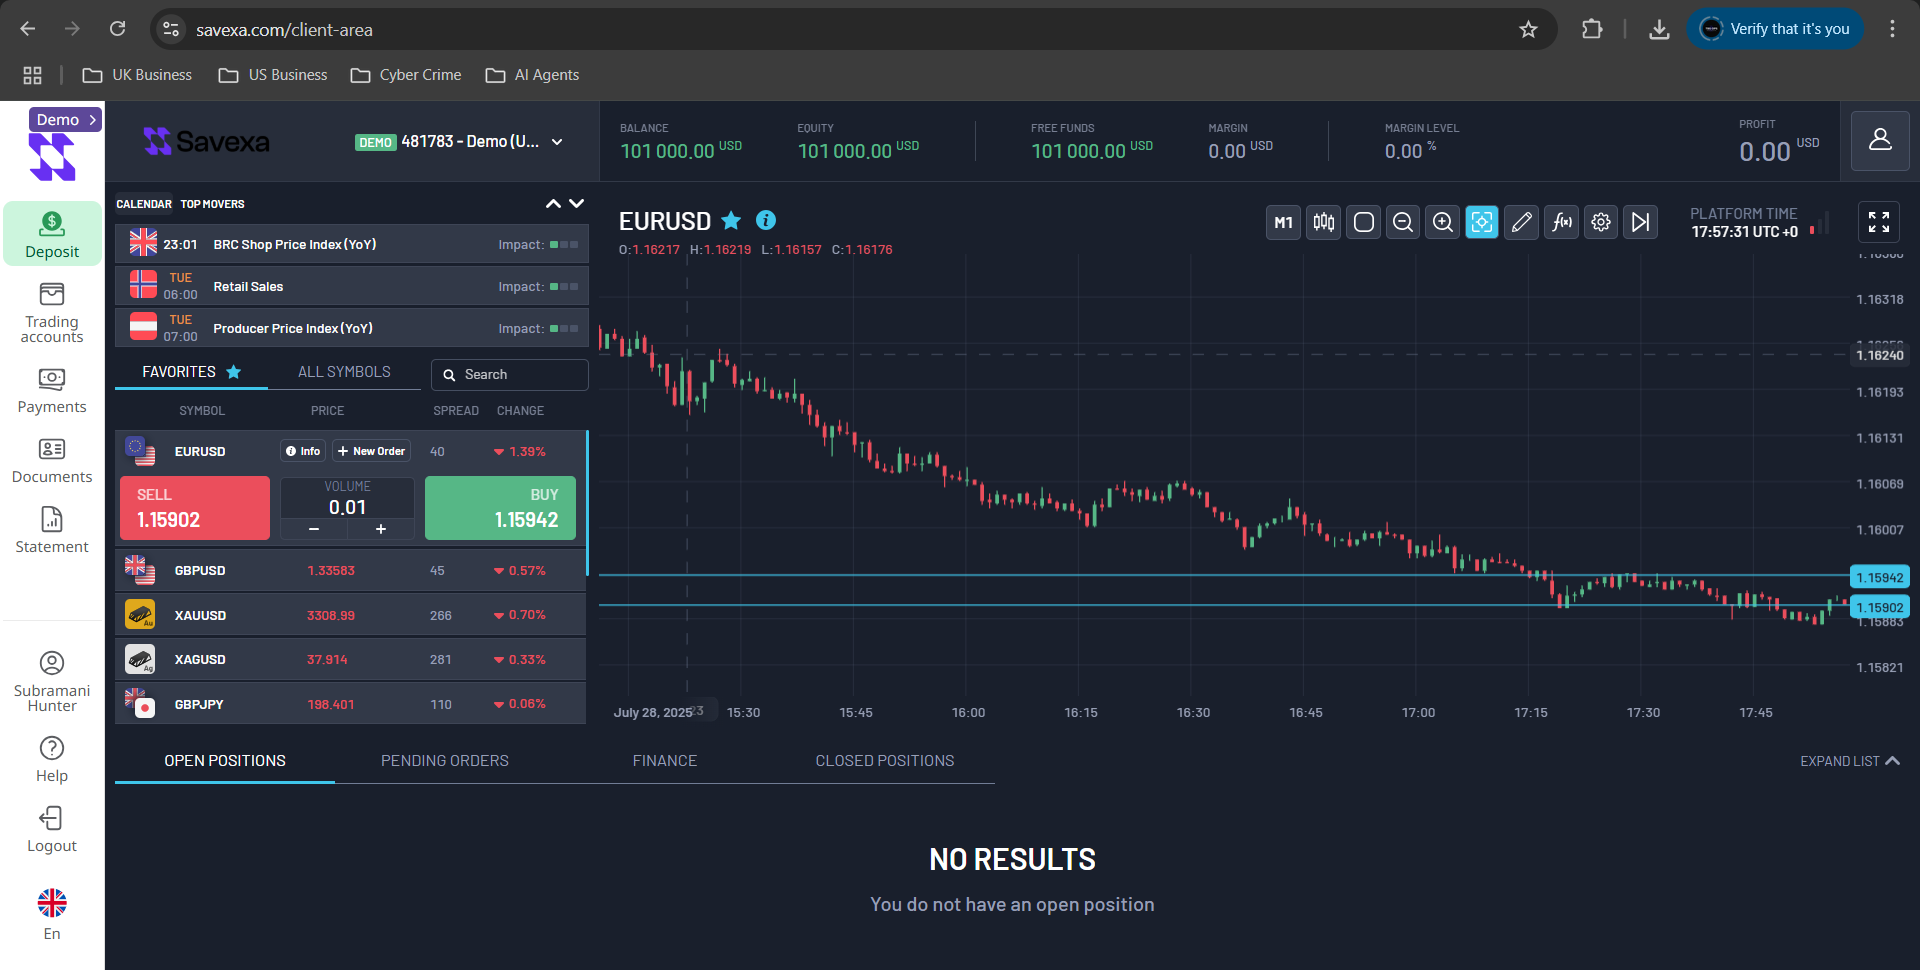Viewport: 1920px width, 970px height.
Task: Toggle EURUSD favorite star
Action: [x=731, y=220]
